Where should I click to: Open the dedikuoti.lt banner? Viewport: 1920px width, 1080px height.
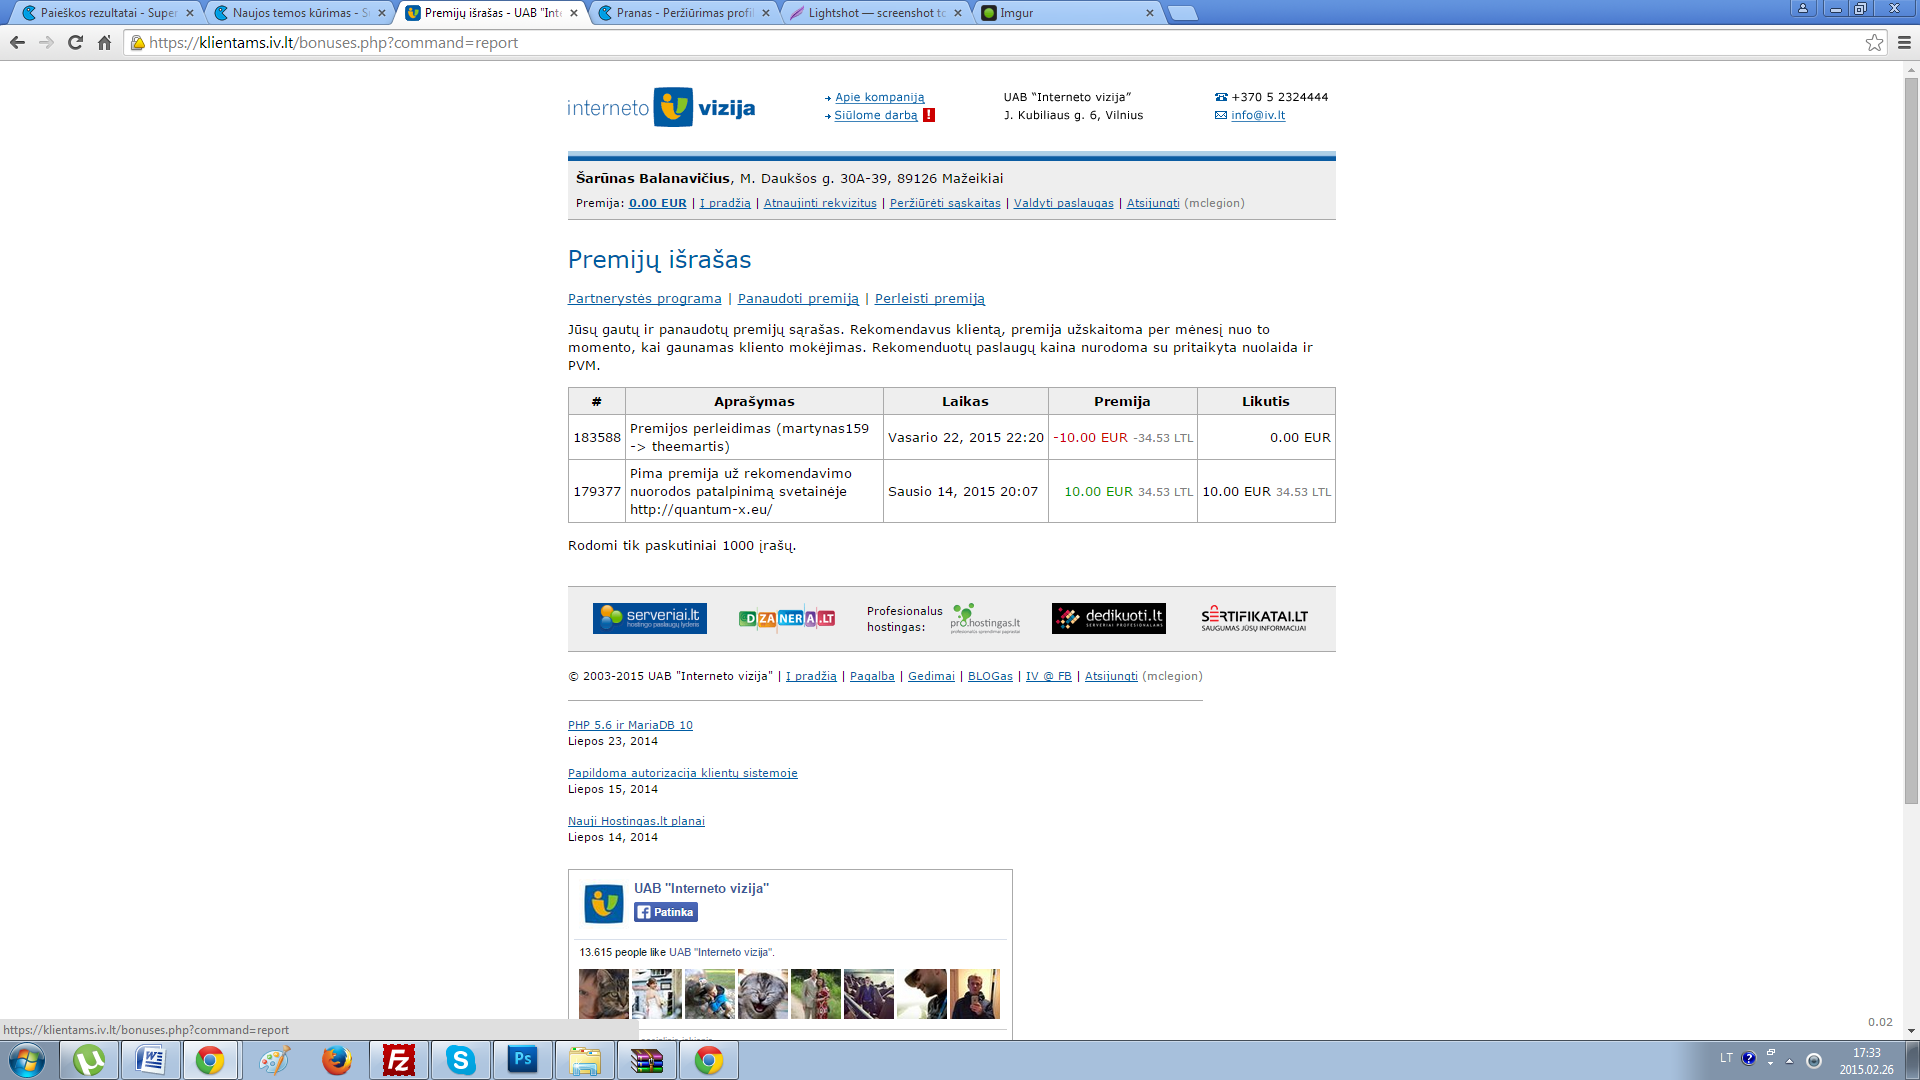1108,618
